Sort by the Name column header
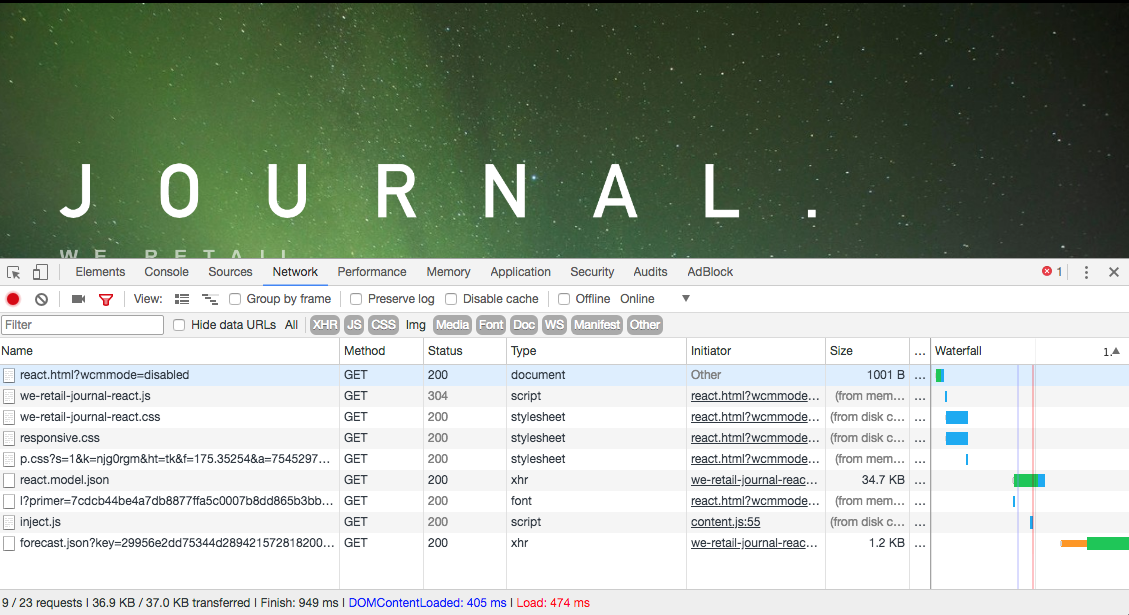The image size is (1129, 615). 169,351
